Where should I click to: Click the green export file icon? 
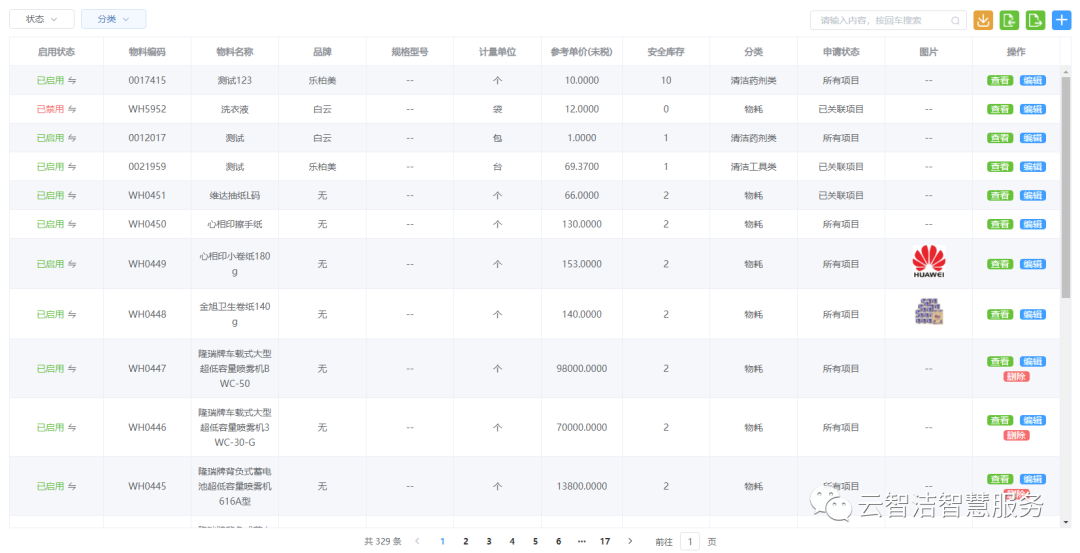1035,20
